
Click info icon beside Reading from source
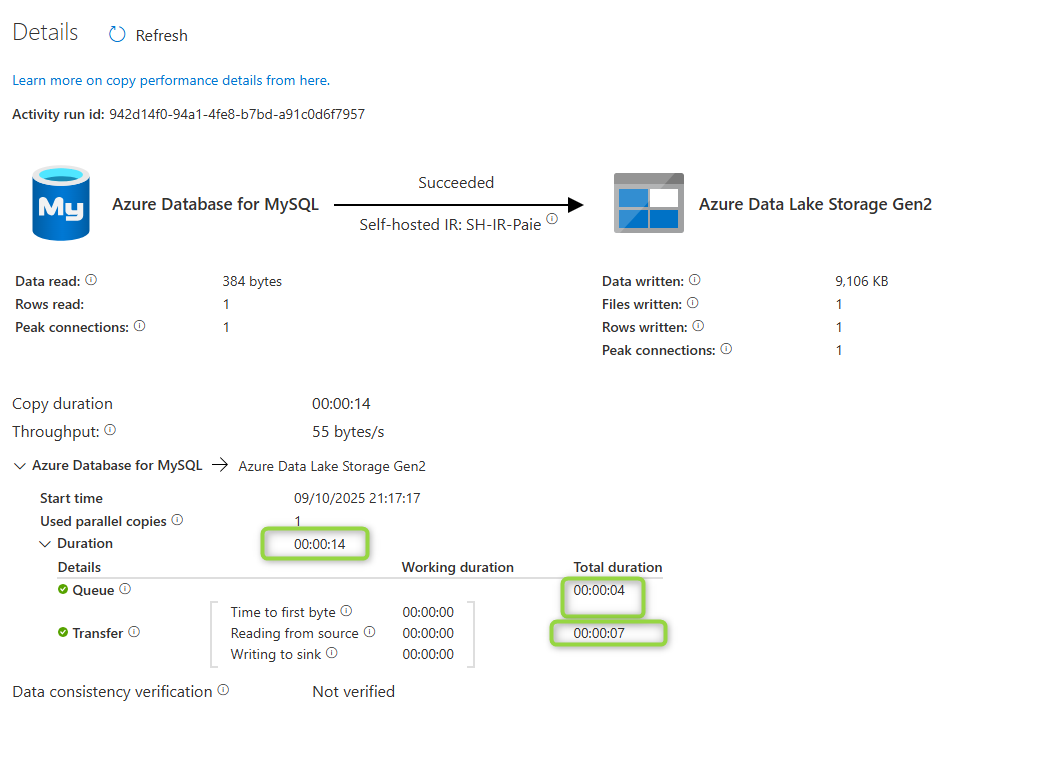coord(369,632)
